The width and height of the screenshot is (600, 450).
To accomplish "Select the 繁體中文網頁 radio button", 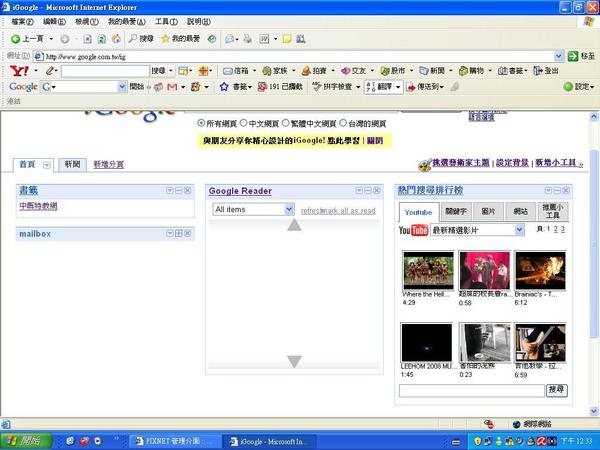I will [285, 123].
